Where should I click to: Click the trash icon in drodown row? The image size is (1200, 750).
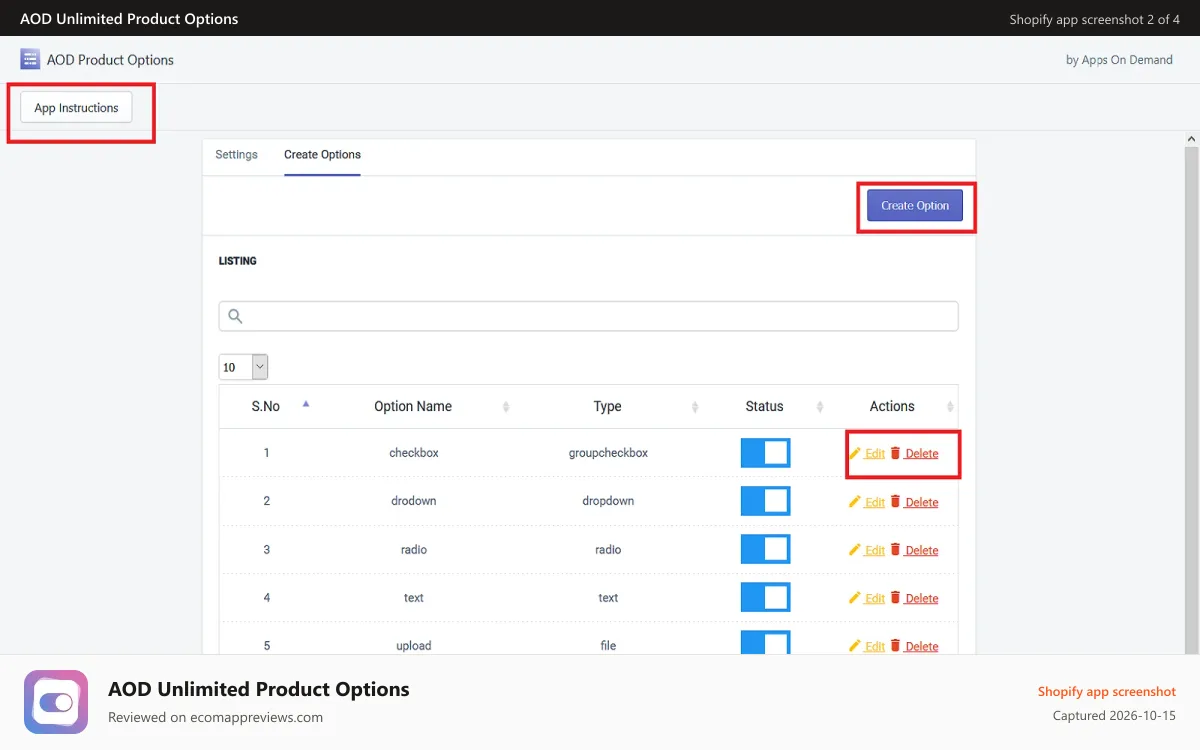(895, 501)
